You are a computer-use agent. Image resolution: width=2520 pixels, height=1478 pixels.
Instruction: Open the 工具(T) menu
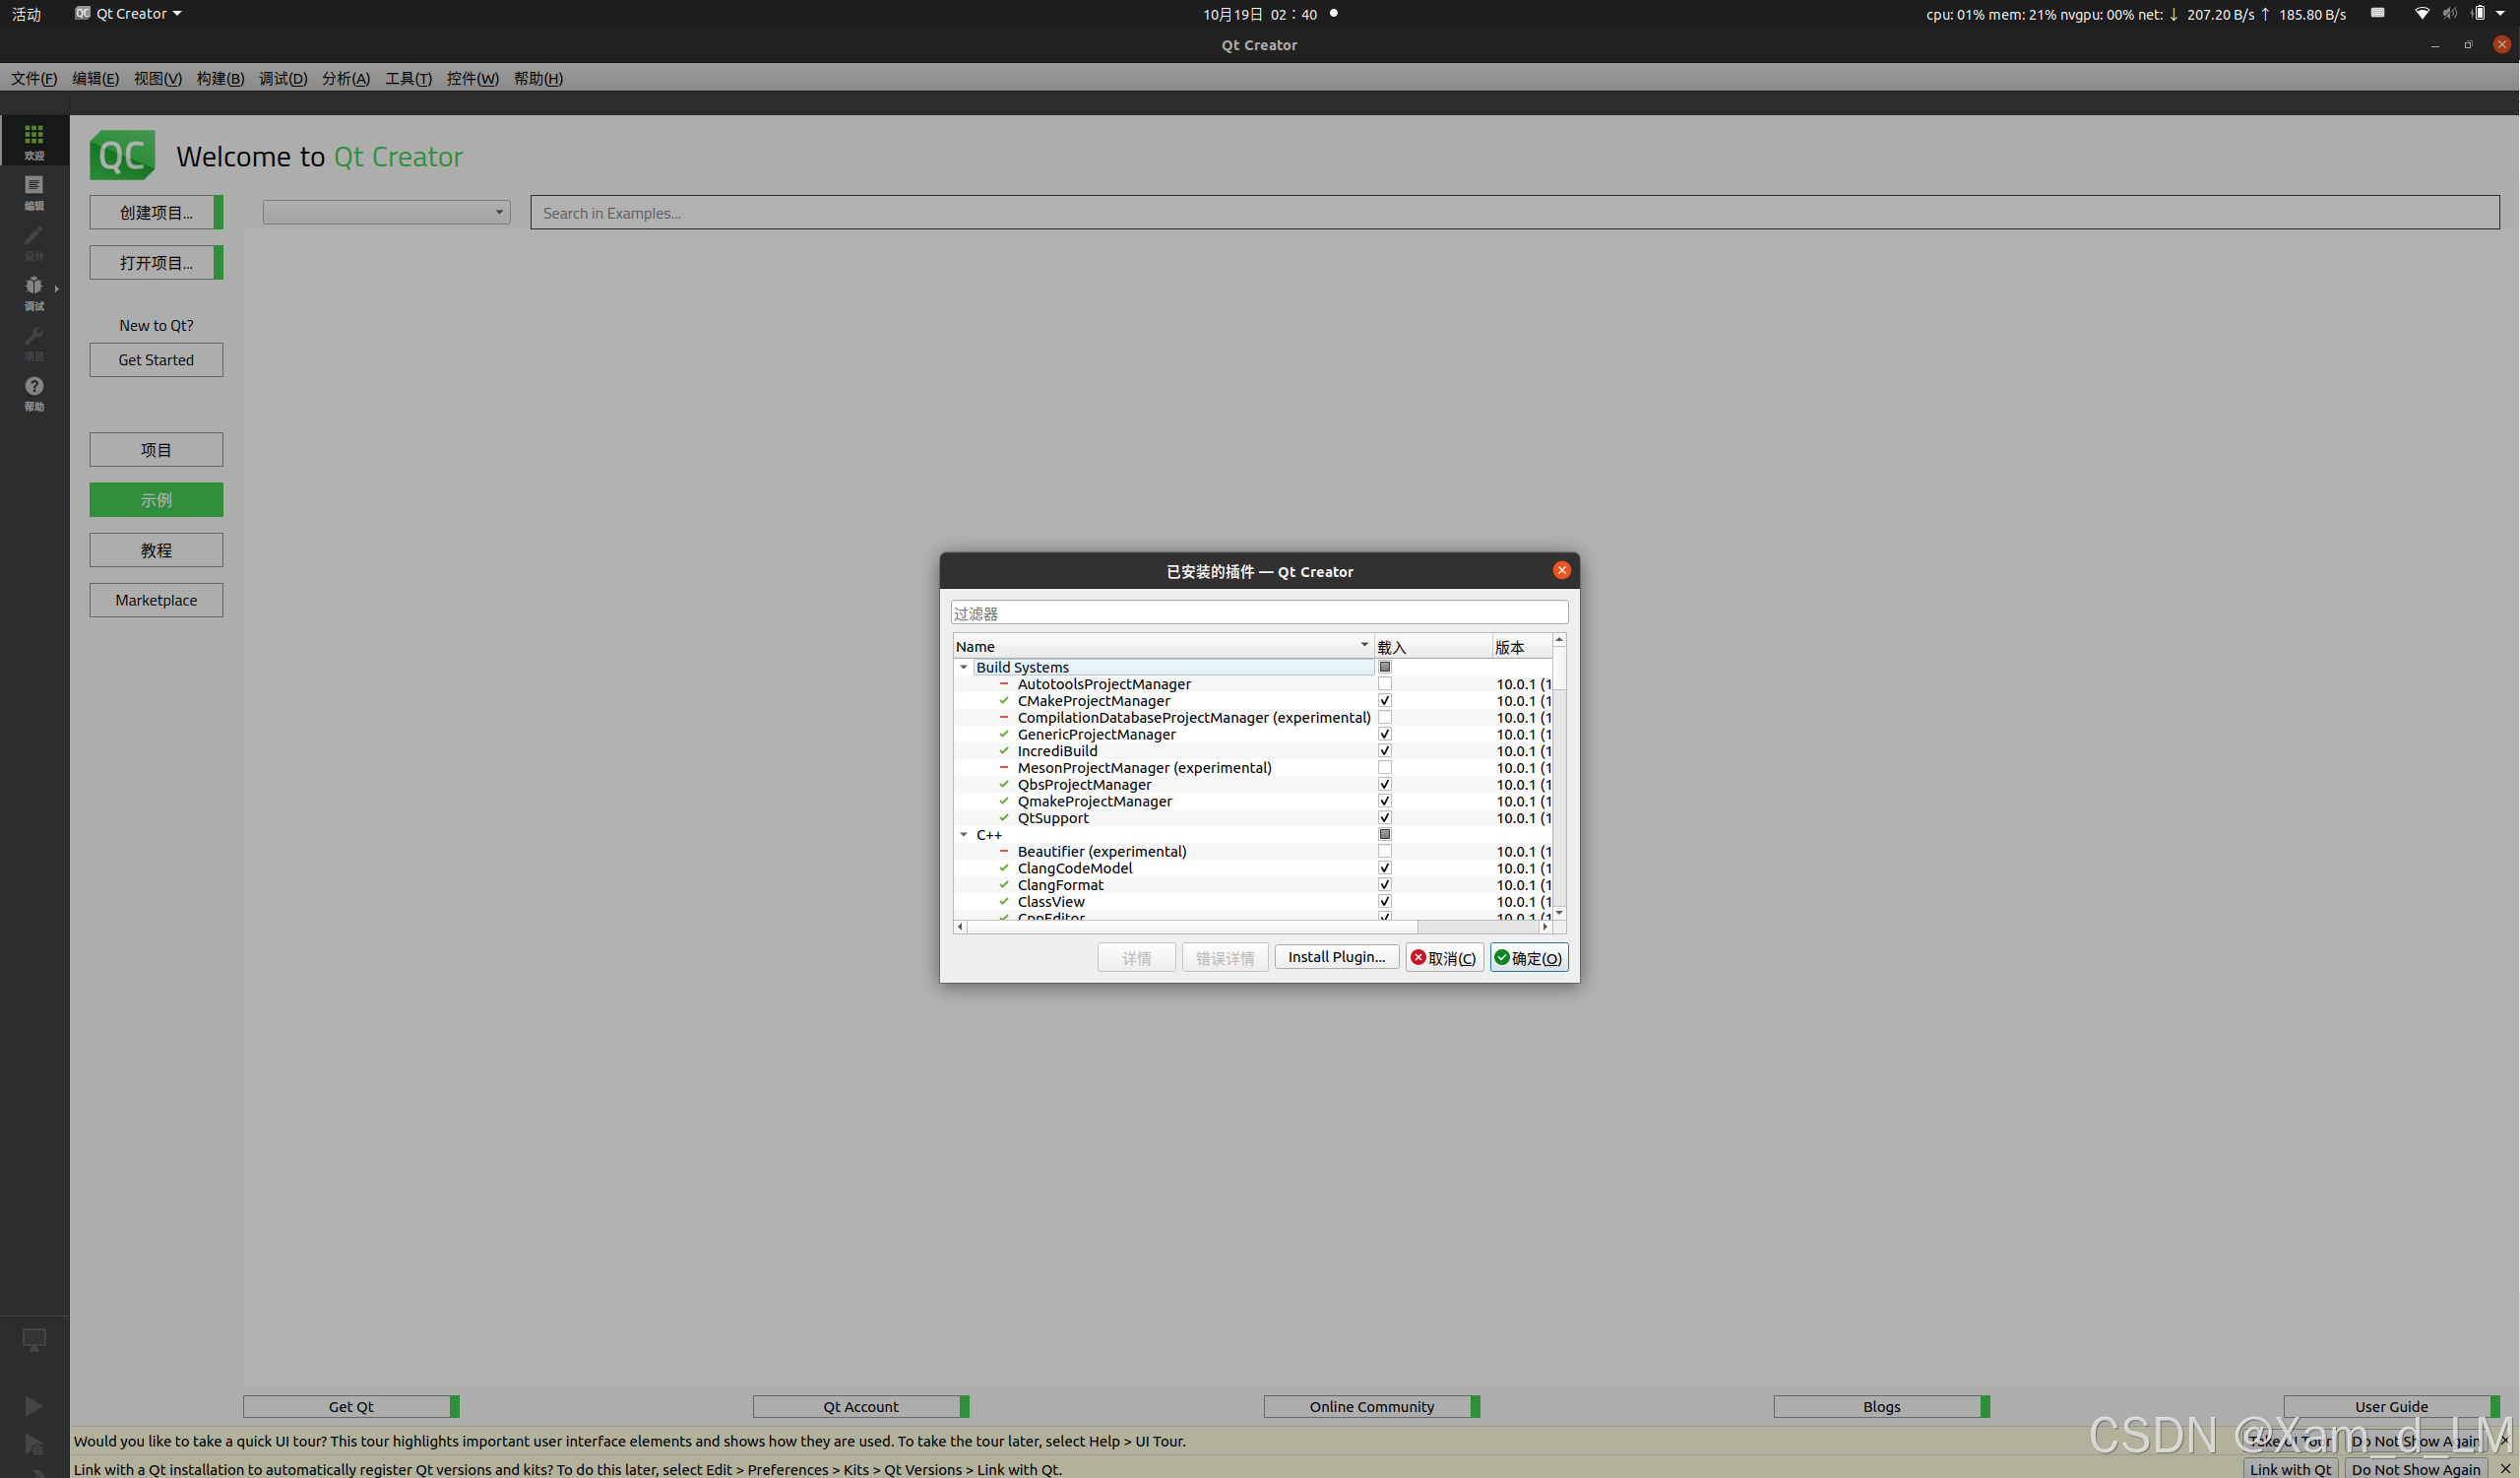click(x=408, y=78)
